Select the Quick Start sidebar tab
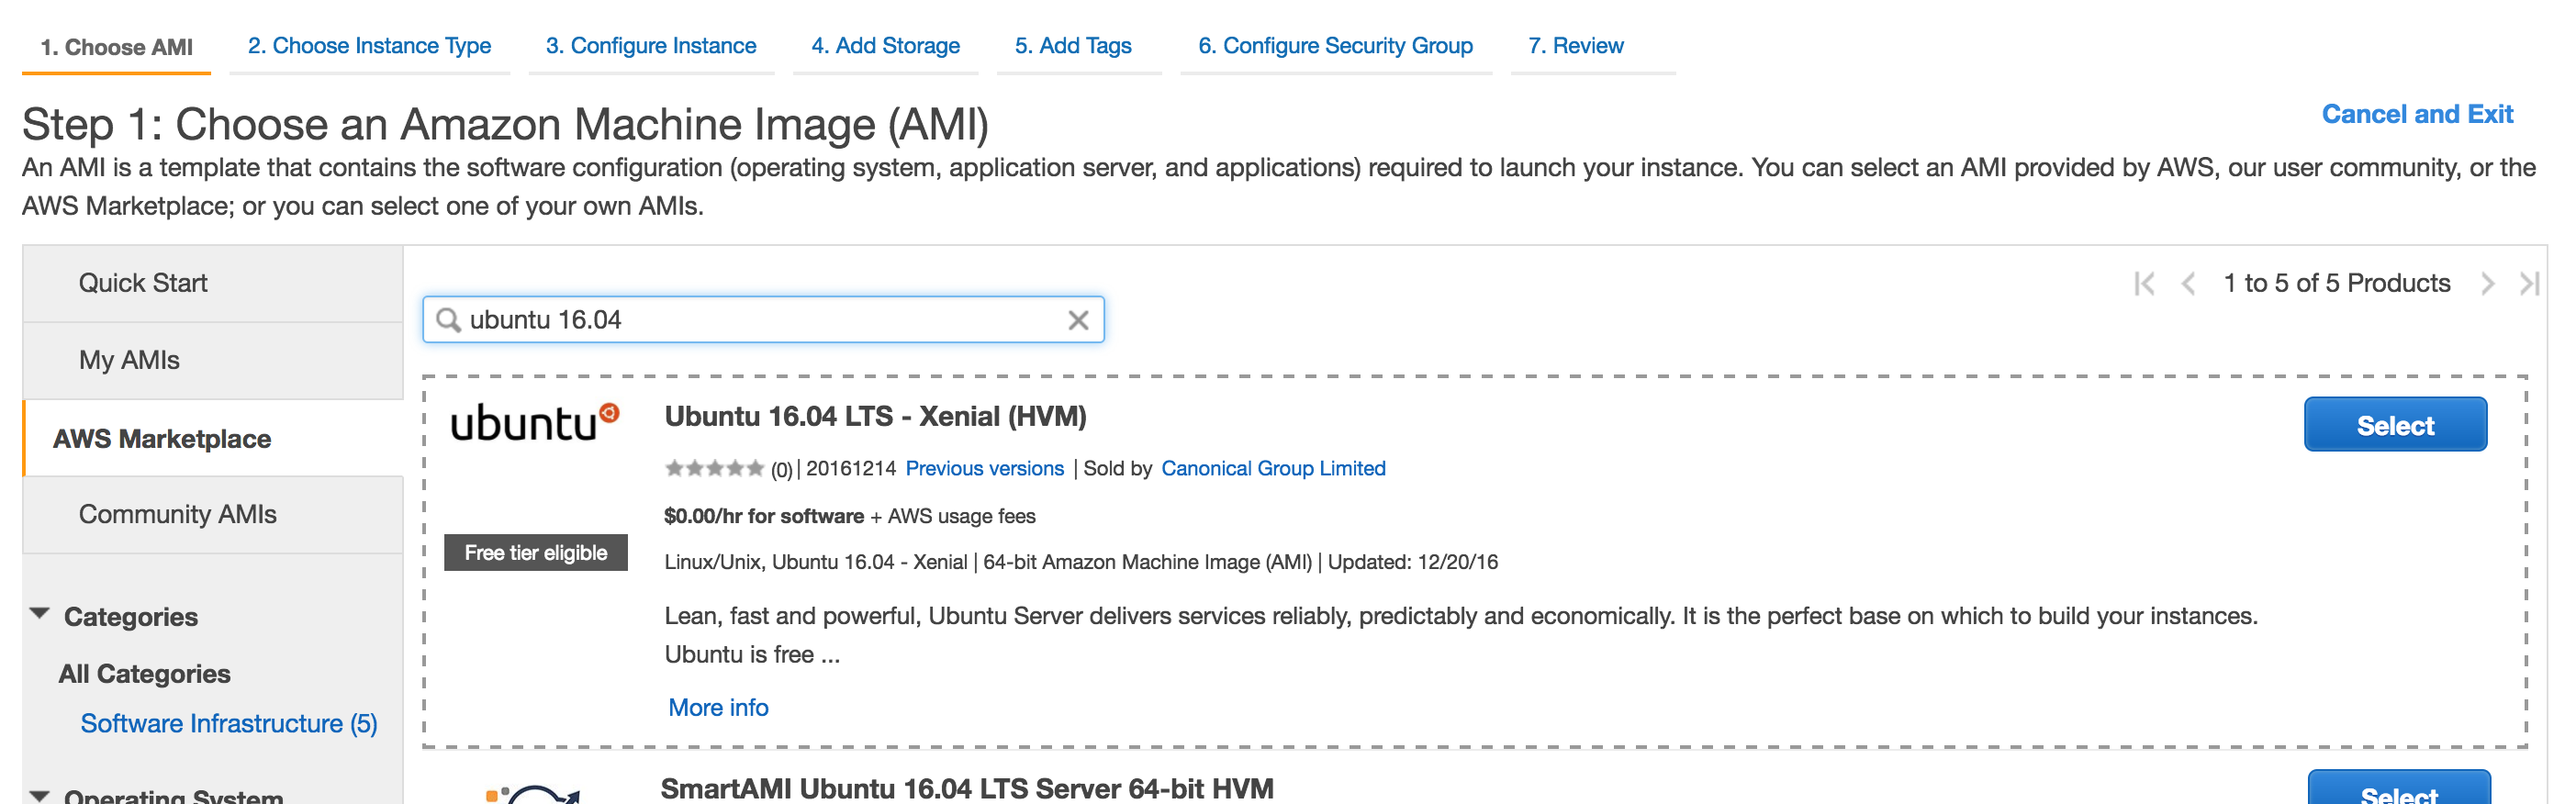Image resolution: width=2576 pixels, height=804 pixels. pos(213,284)
